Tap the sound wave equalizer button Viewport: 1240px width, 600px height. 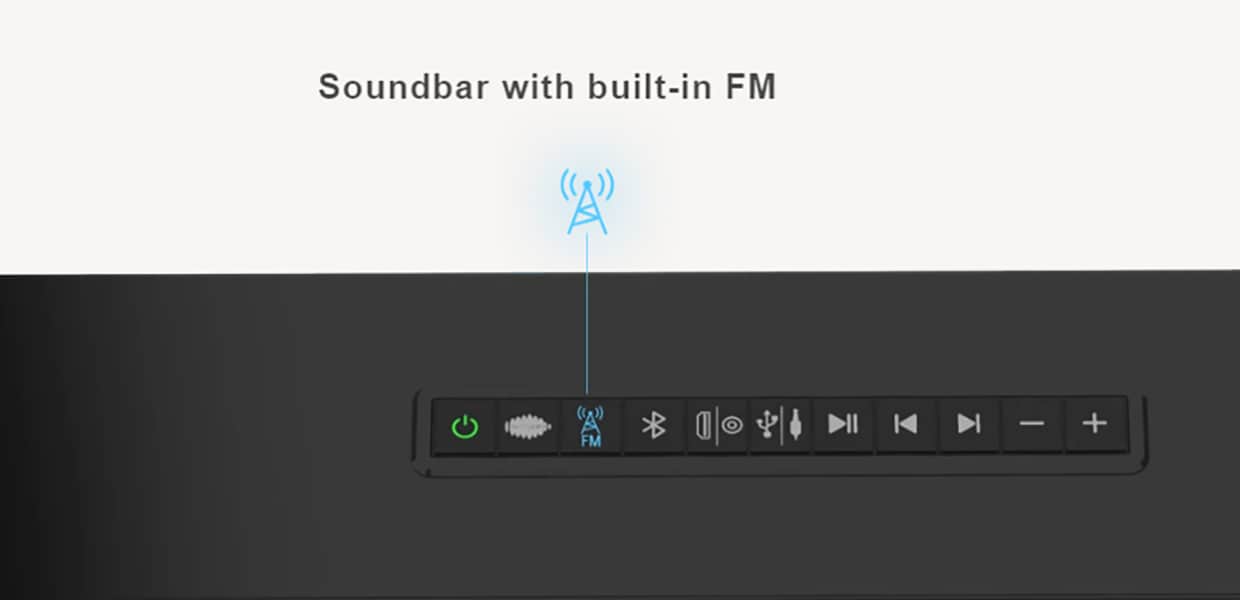tap(528, 426)
